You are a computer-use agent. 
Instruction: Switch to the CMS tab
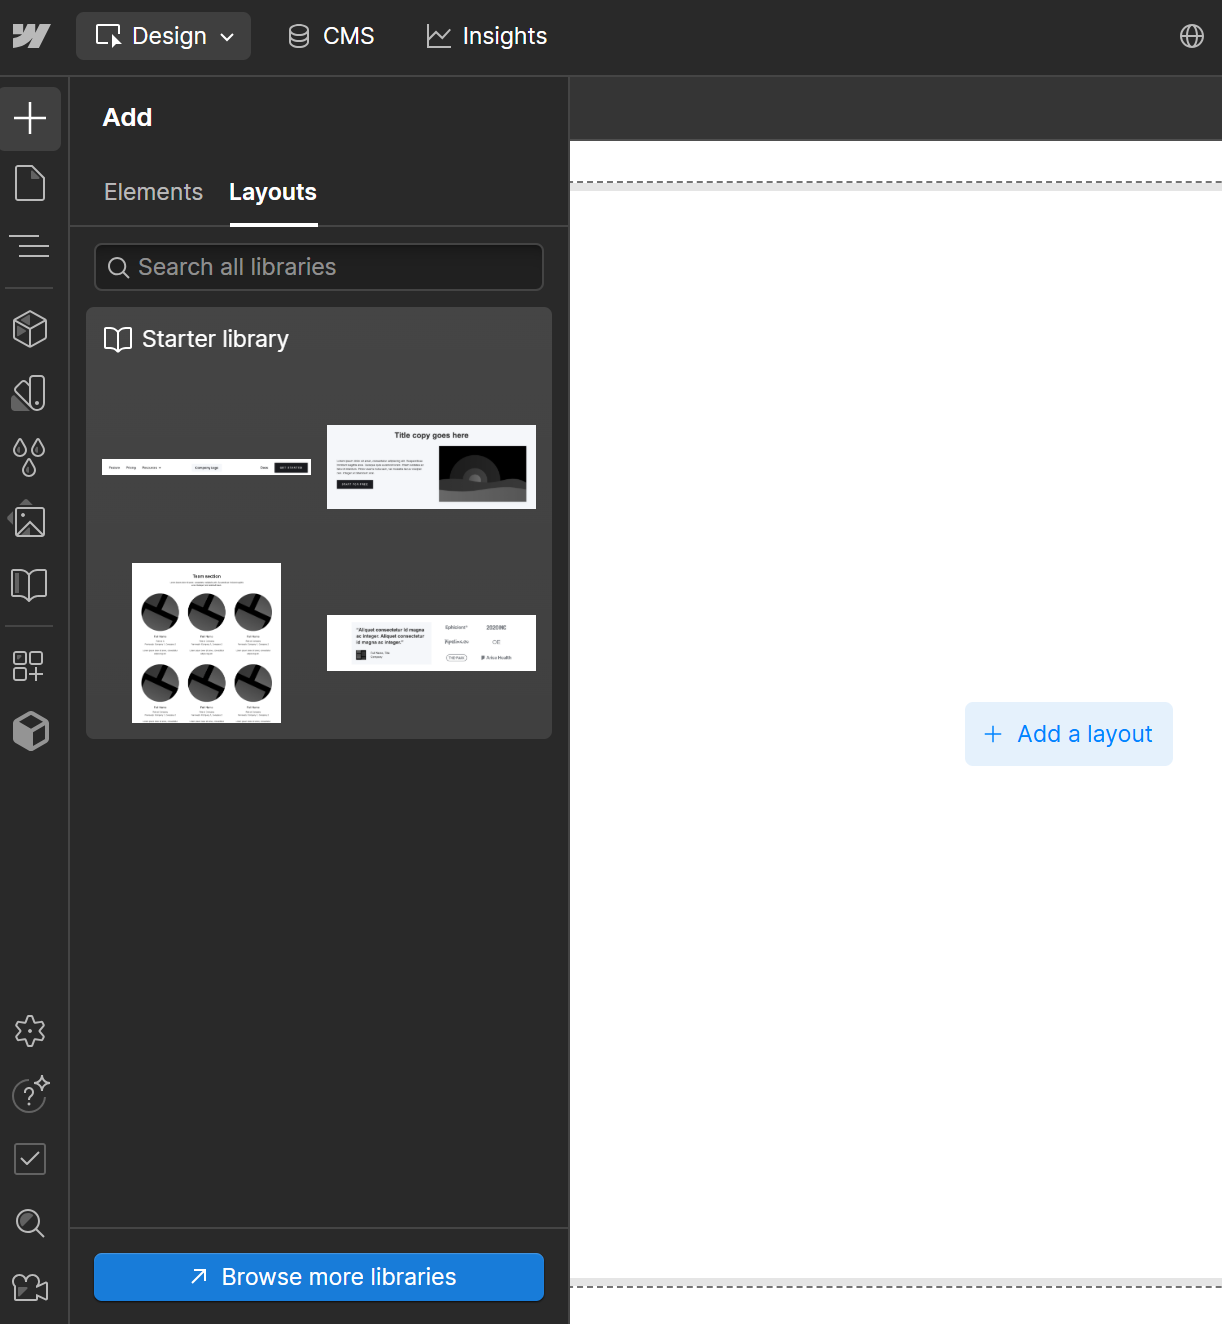coord(331,36)
